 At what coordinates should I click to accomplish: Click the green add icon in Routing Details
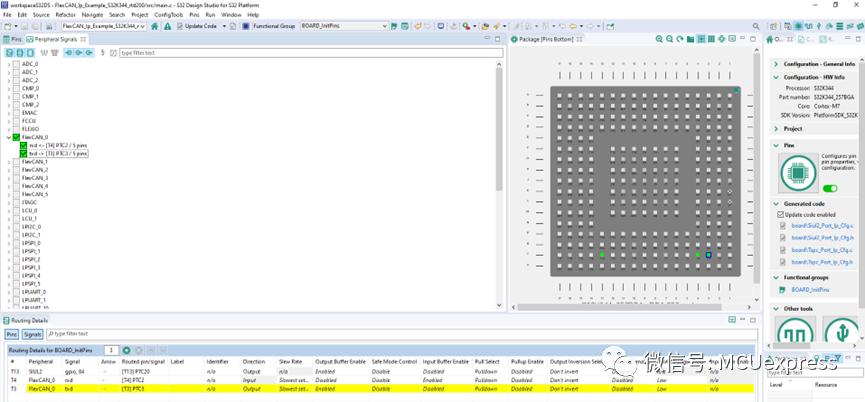click(126, 350)
